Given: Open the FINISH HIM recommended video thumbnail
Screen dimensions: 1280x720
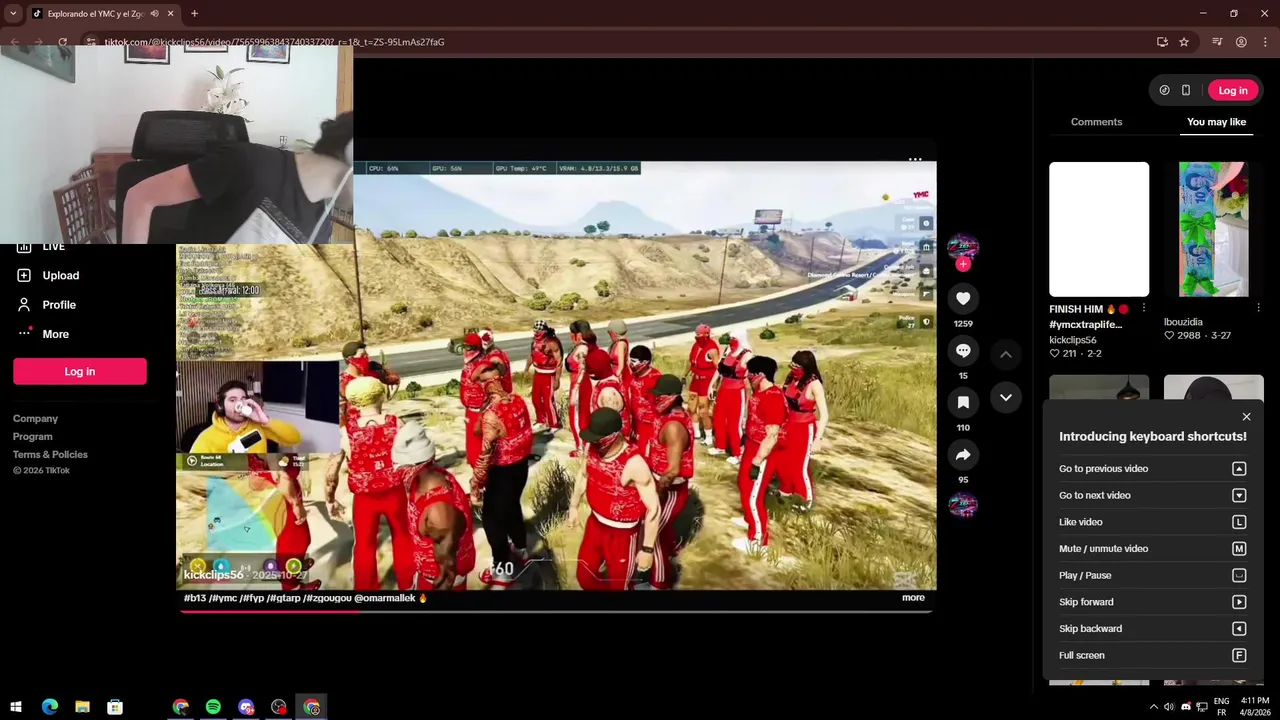Looking at the screenshot, I should tap(1099, 229).
